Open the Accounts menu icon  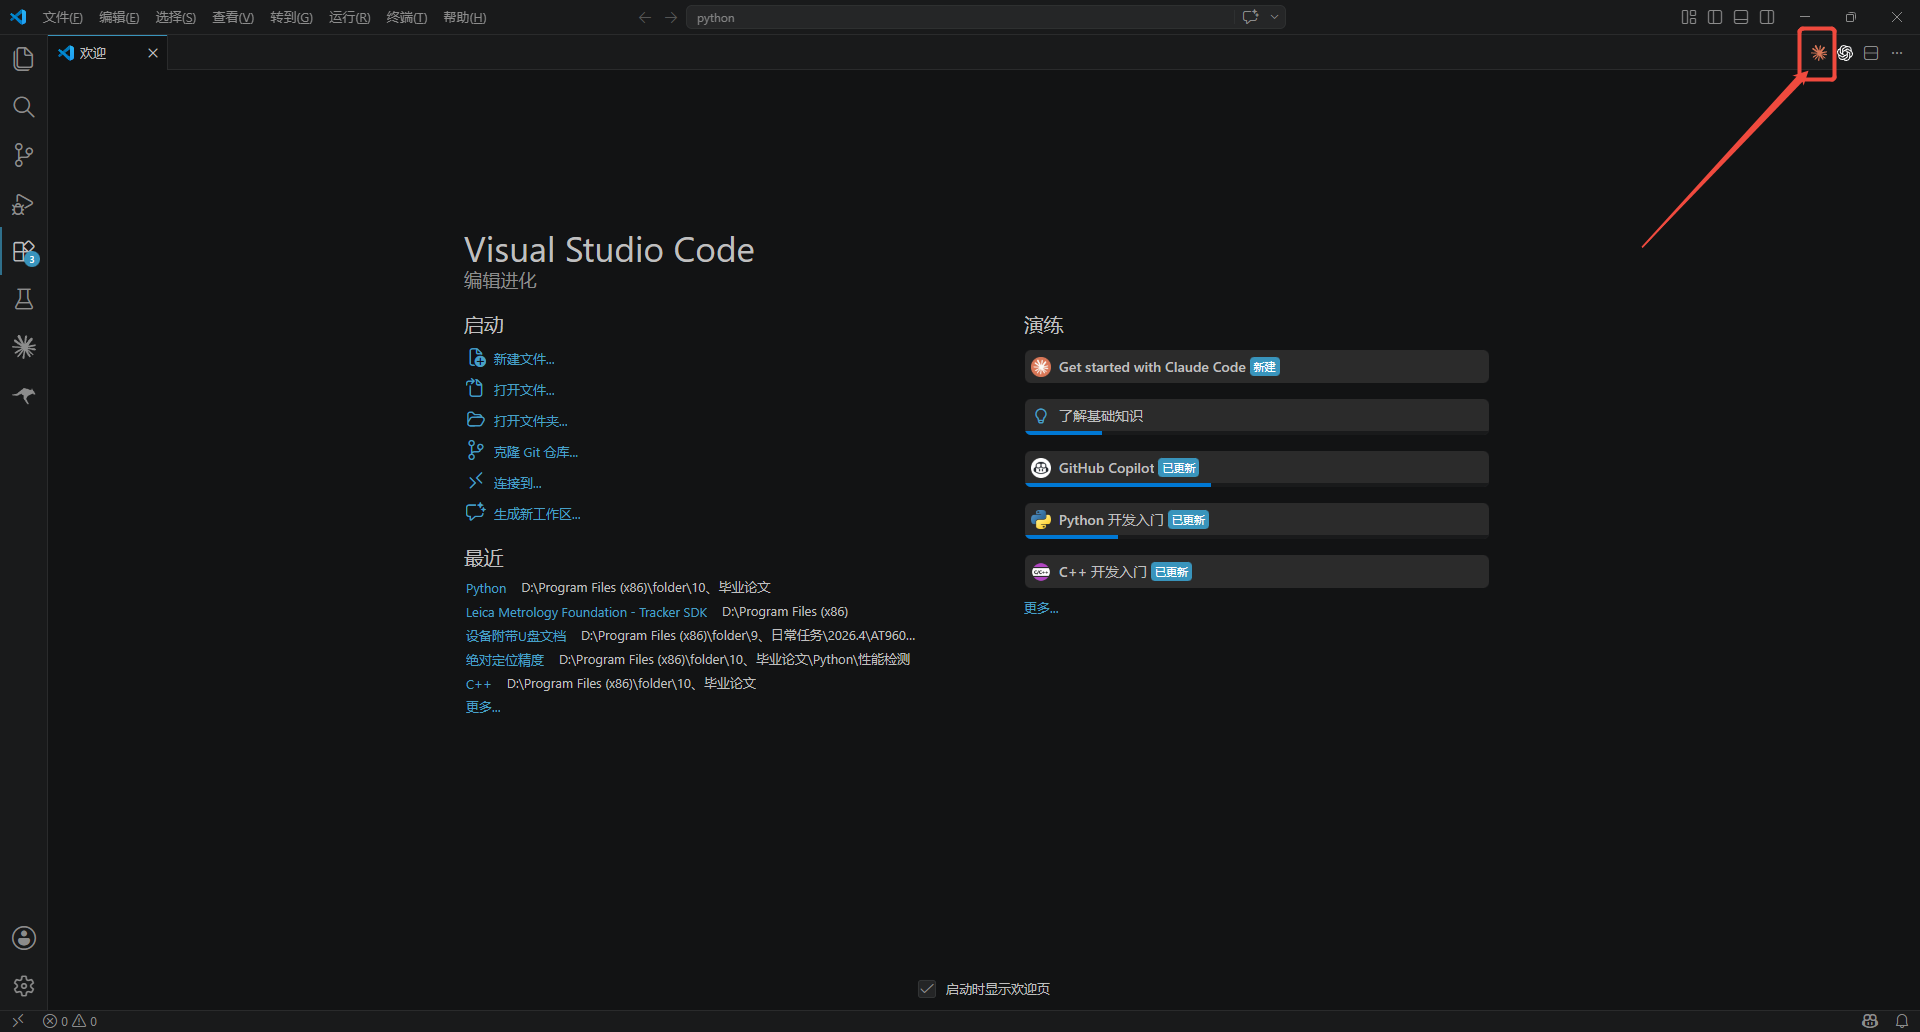24,938
